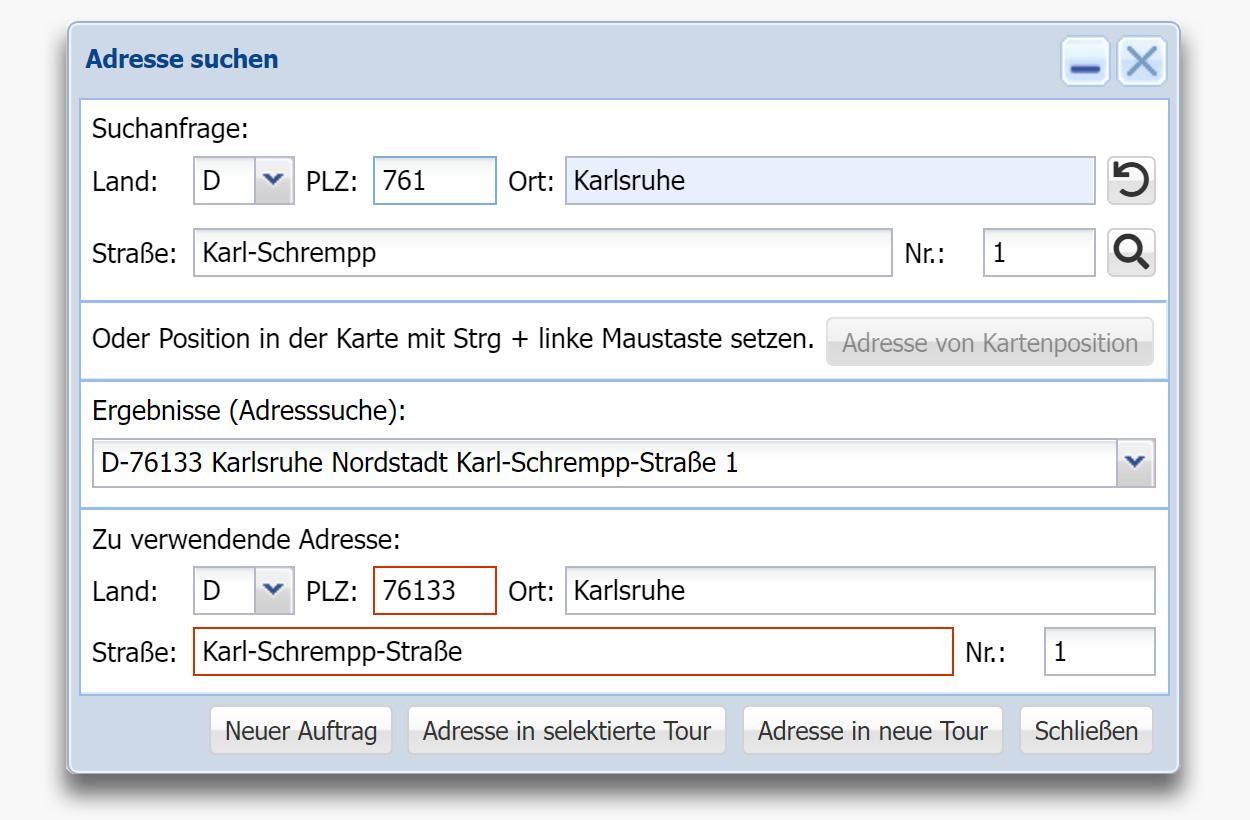Close dialog with the X icon
Viewport: 1250px width, 820px height.
tap(1141, 62)
